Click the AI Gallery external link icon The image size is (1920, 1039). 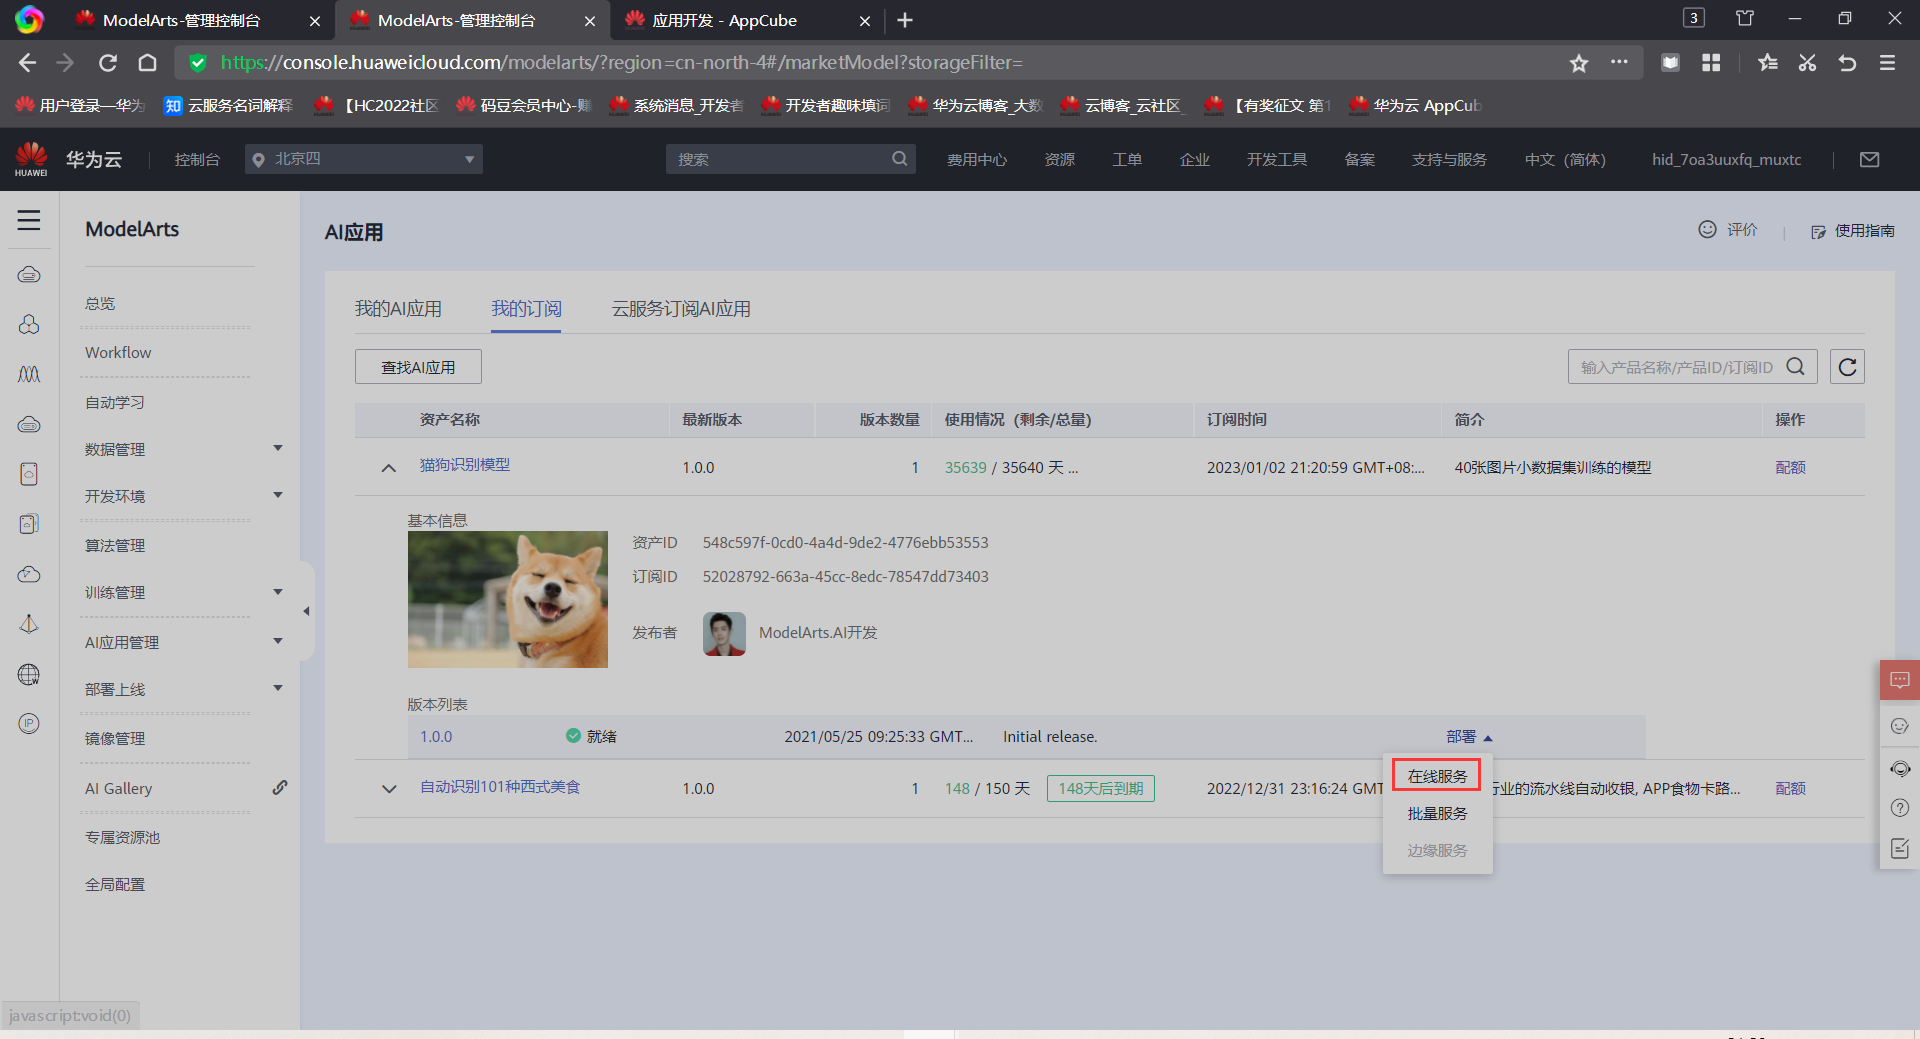point(280,788)
